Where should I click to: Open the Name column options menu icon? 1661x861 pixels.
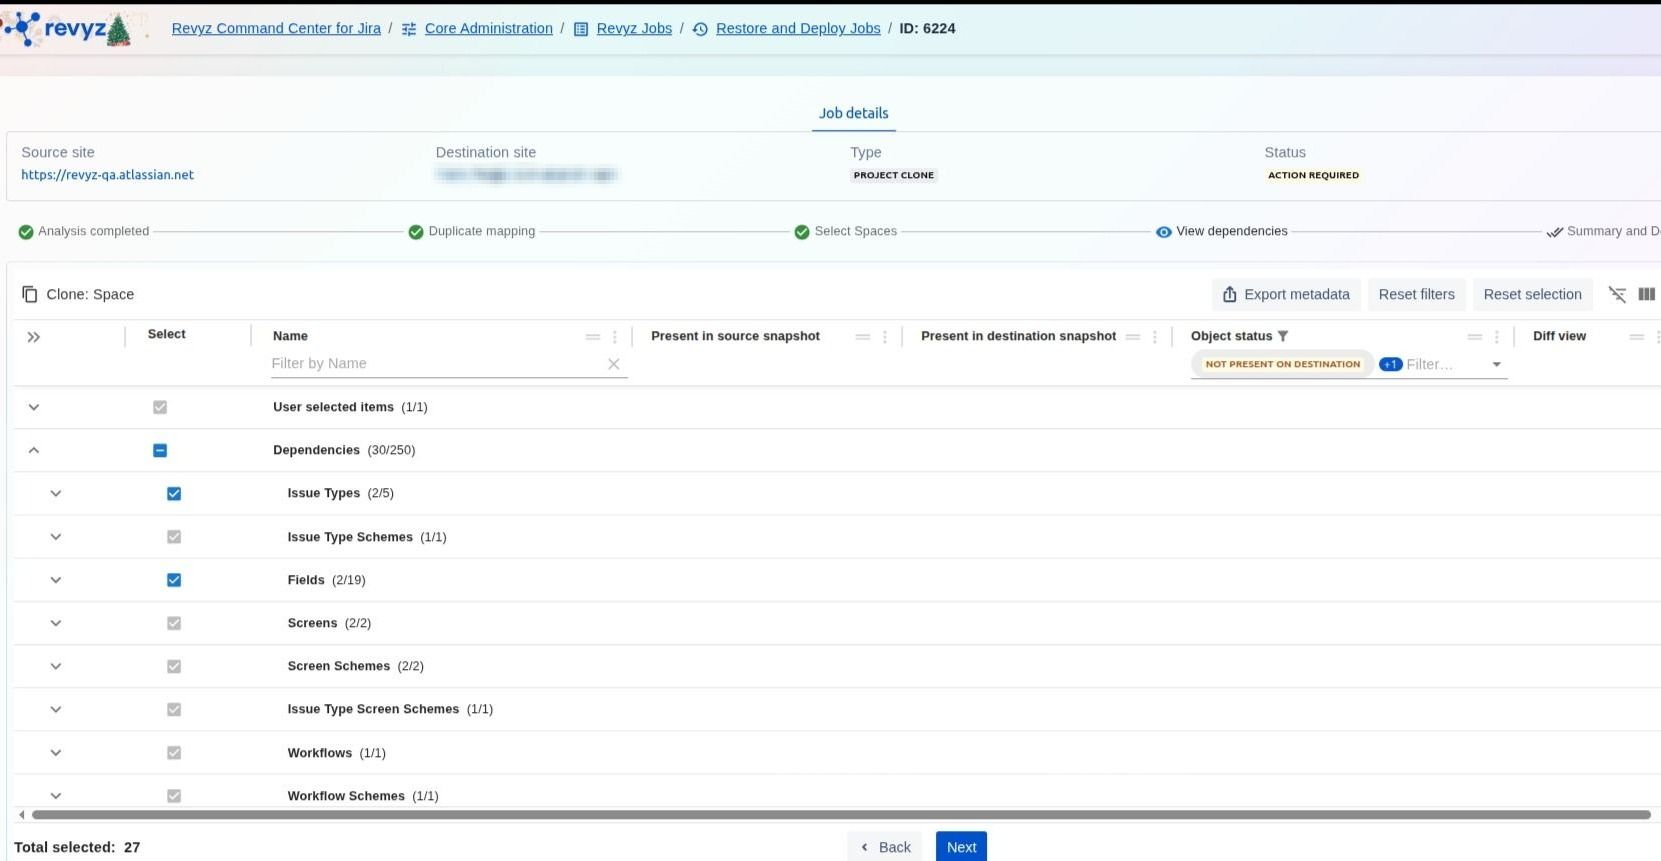coord(615,337)
